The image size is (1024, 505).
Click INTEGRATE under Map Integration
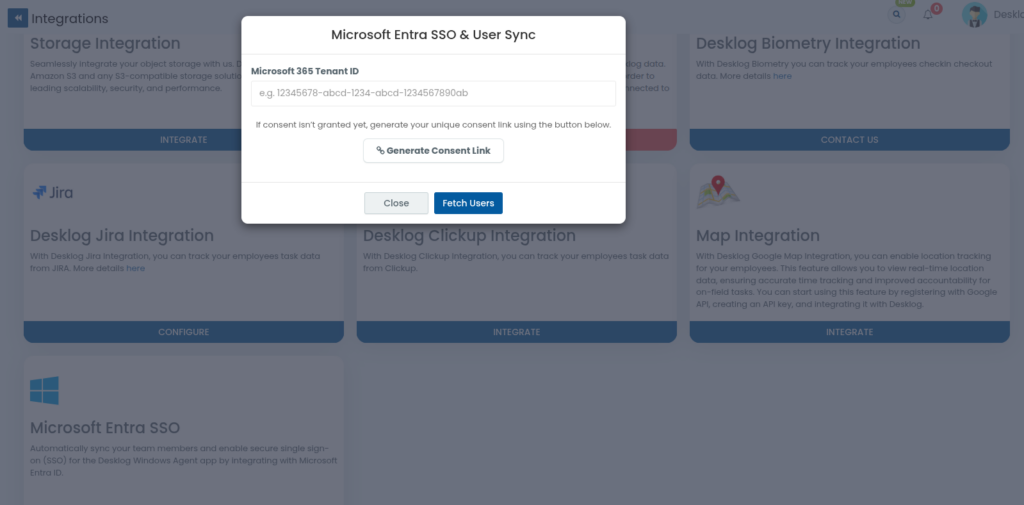pos(850,332)
